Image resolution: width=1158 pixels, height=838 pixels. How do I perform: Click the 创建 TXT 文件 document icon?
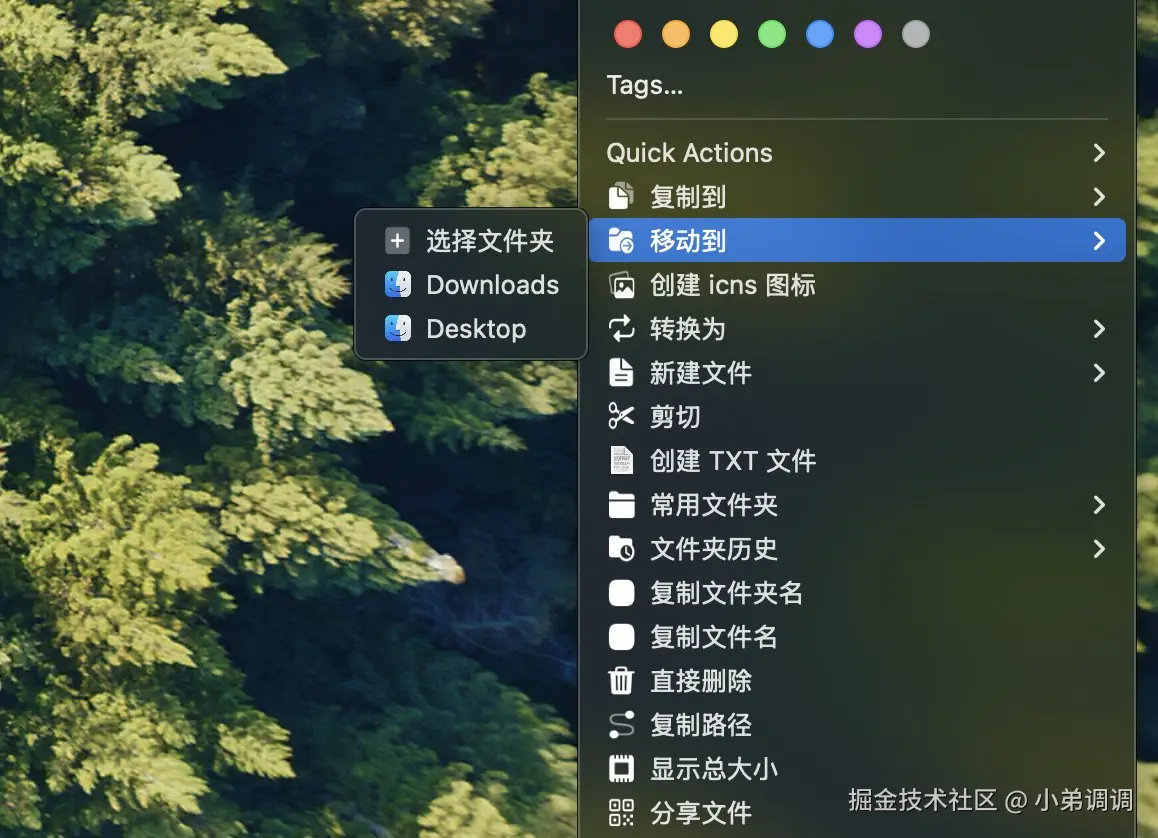[622, 460]
